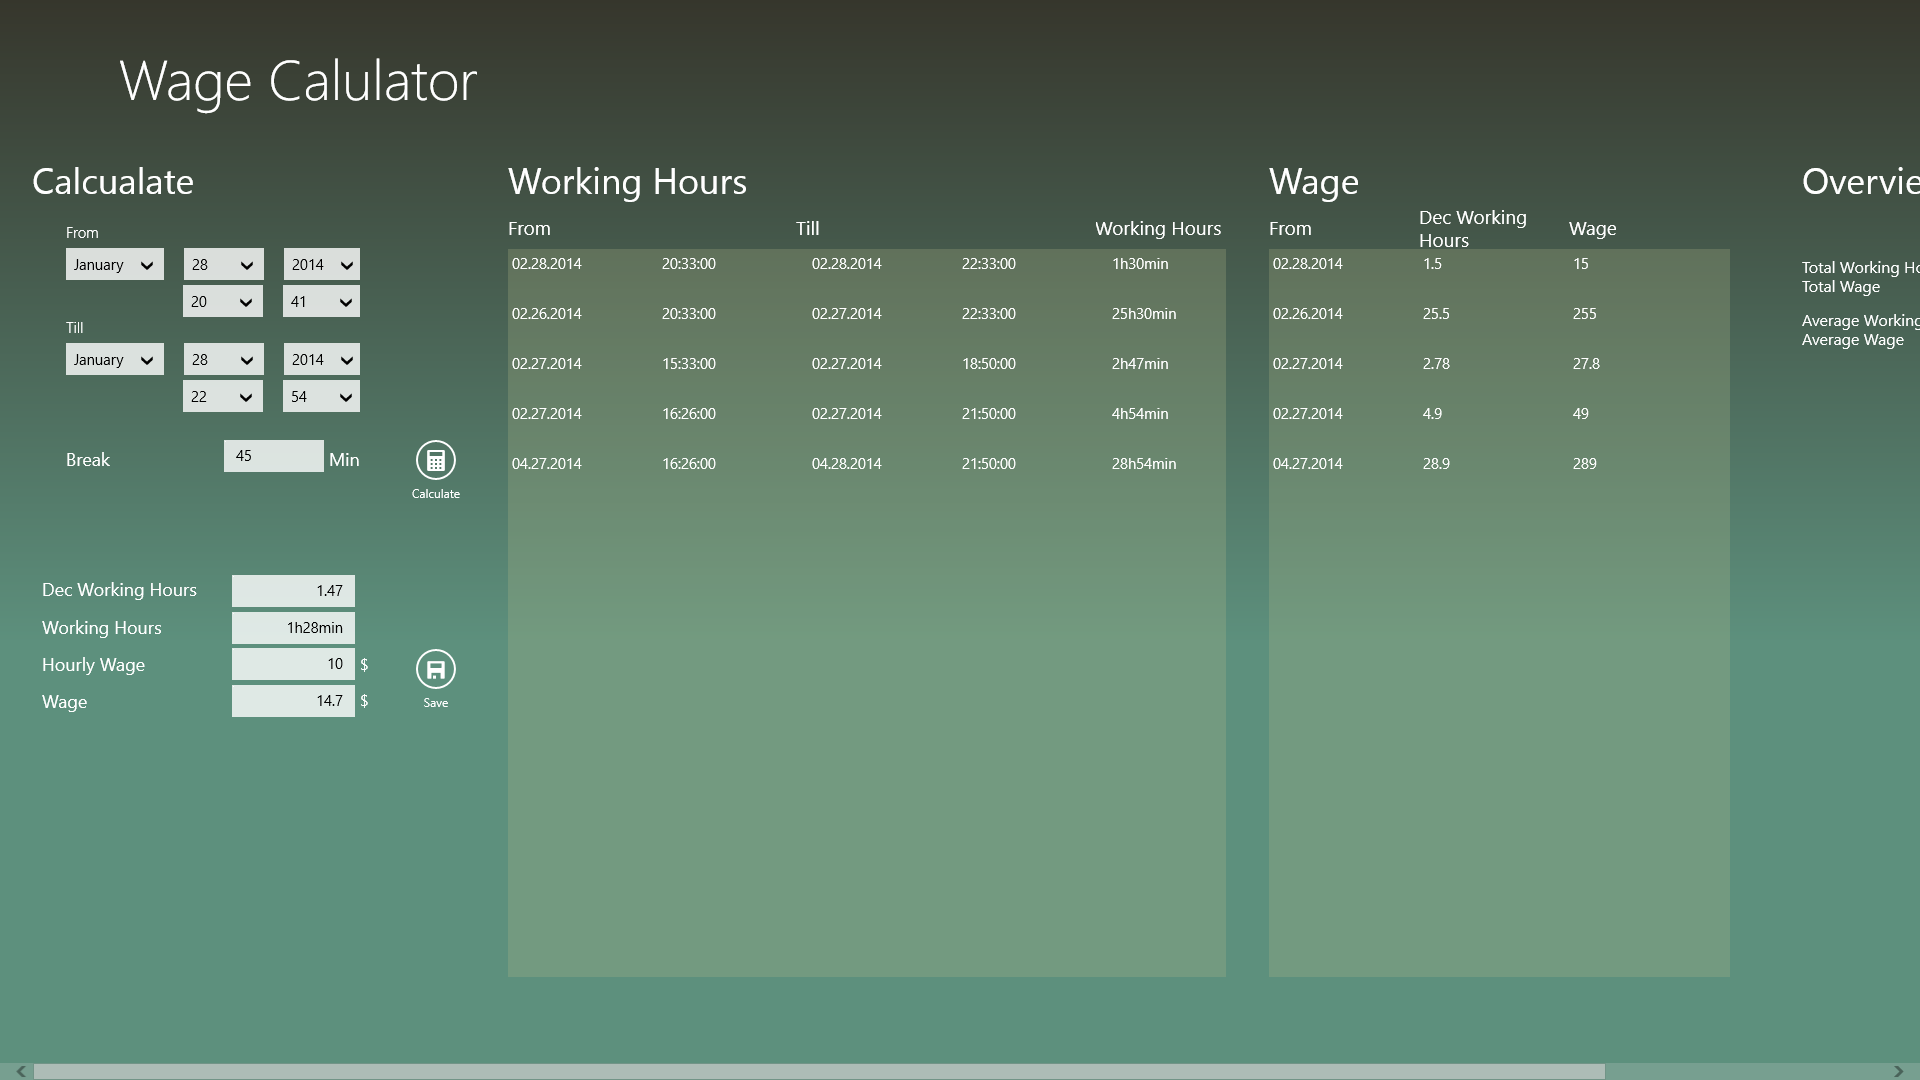
Task: Click the Dec Working Hours field
Action: point(292,591)
